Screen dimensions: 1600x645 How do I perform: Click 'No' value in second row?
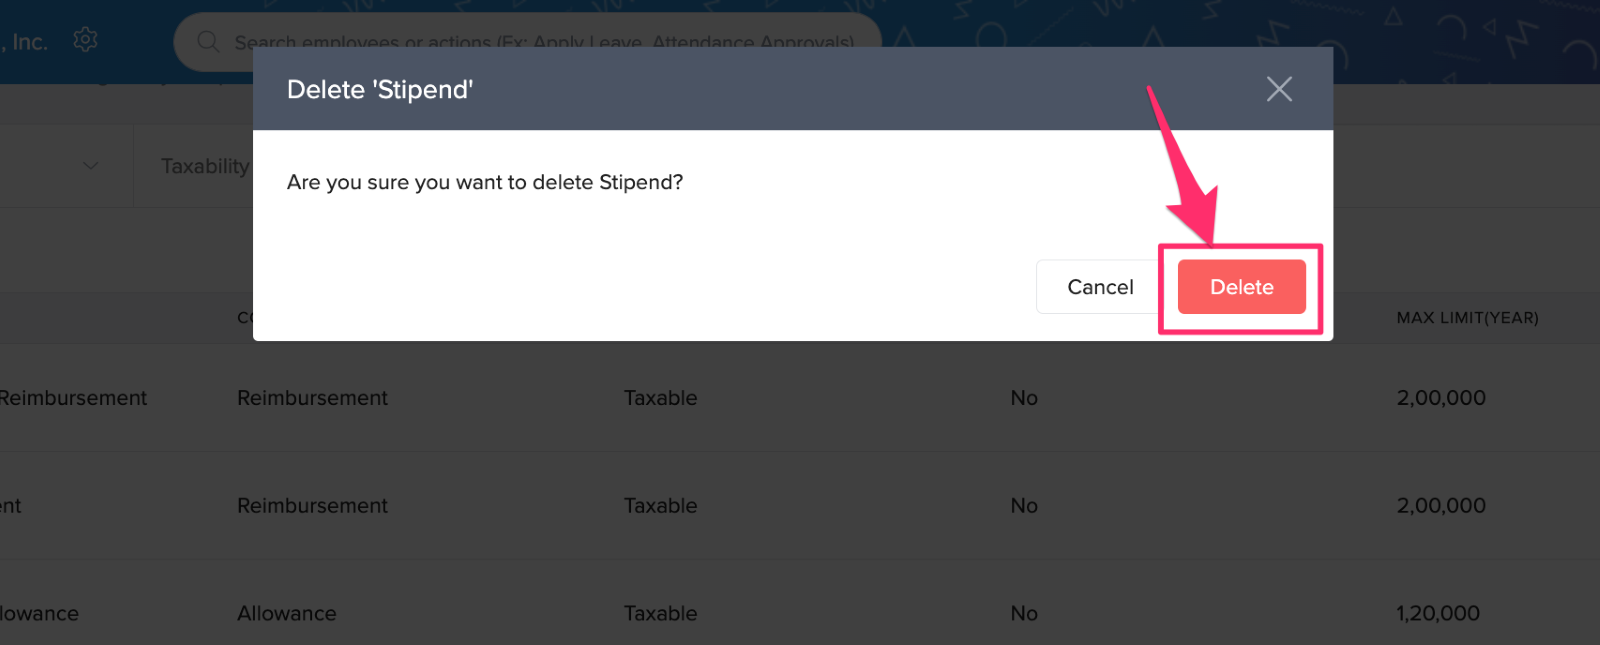coord(1023,506)
